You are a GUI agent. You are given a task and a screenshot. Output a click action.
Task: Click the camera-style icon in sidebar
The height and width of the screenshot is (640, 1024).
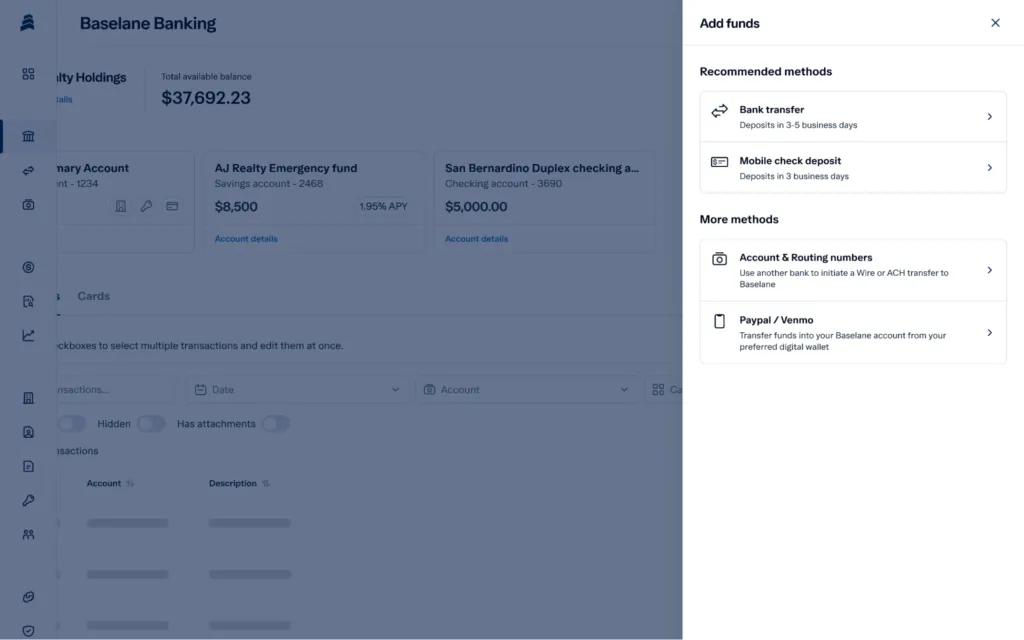click(x=28, y=204)
